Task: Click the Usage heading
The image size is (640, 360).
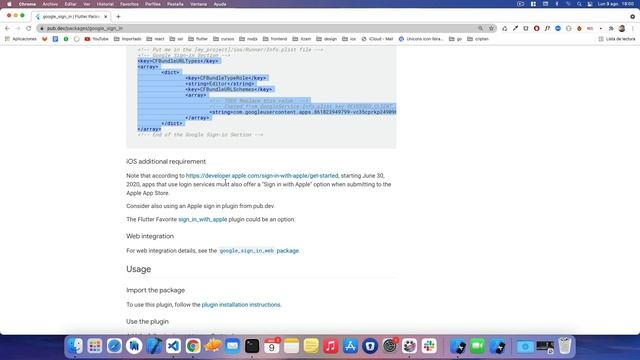Action: pos(138,269)
